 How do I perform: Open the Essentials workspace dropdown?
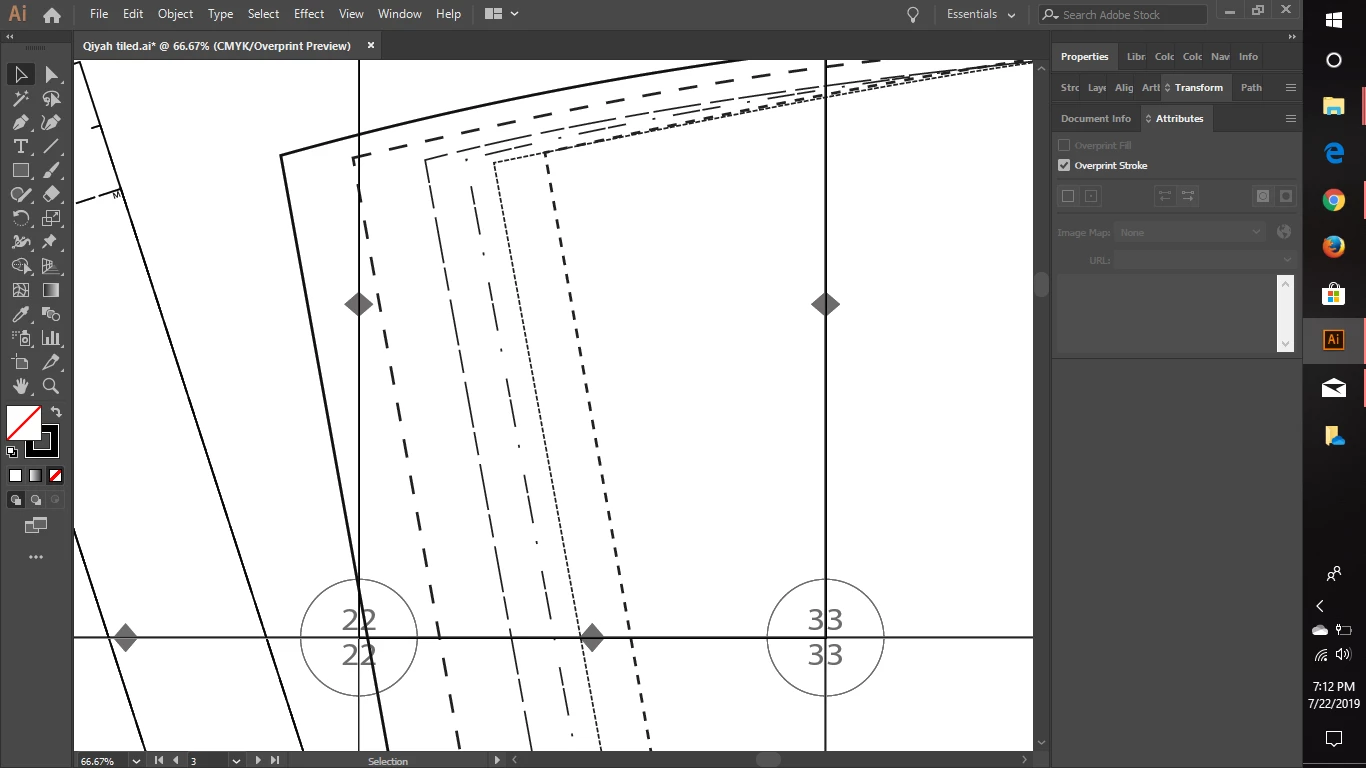click(981, 14)
